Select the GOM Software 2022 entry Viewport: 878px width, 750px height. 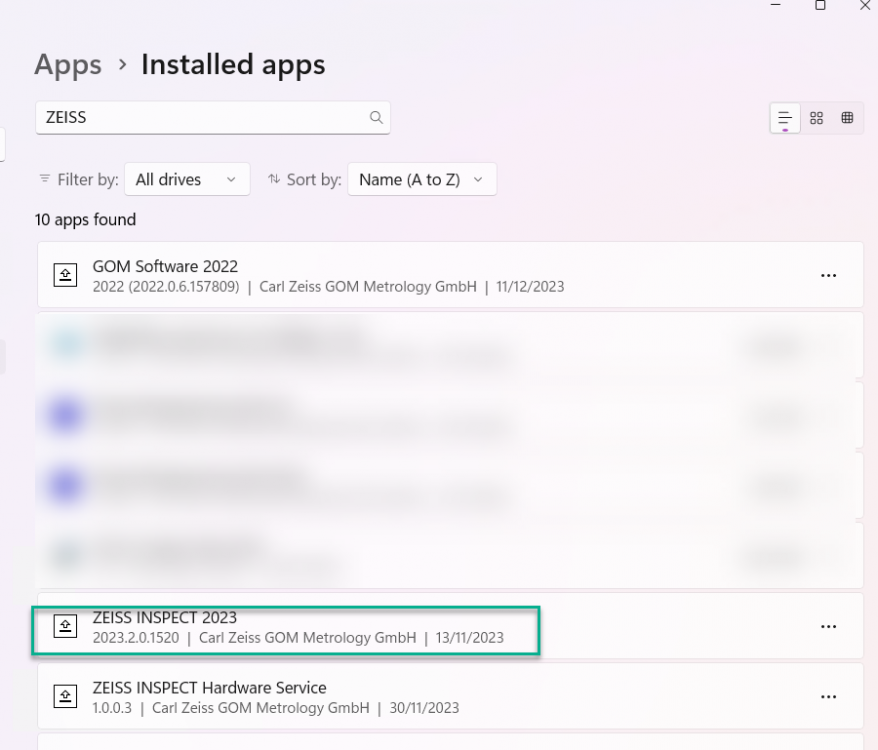pyautogui.click(x=400, y=276)
